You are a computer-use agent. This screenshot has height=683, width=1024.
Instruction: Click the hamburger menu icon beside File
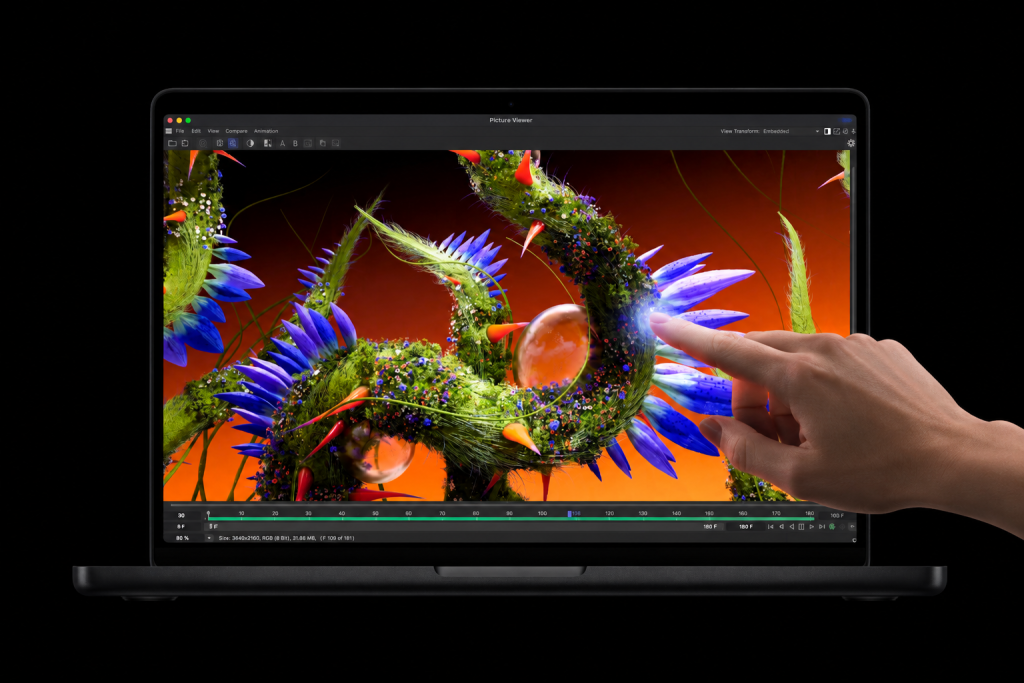168,131
